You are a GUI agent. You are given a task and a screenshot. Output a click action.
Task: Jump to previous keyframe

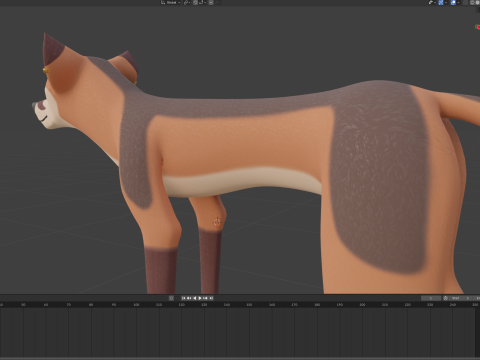coord(189,298)
